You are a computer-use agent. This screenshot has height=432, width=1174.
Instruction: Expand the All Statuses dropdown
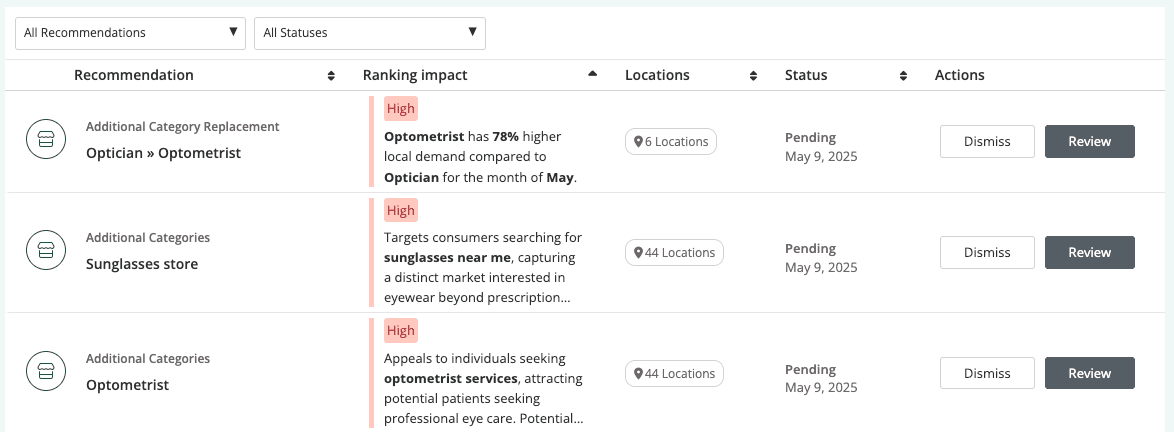pos(370,33)
